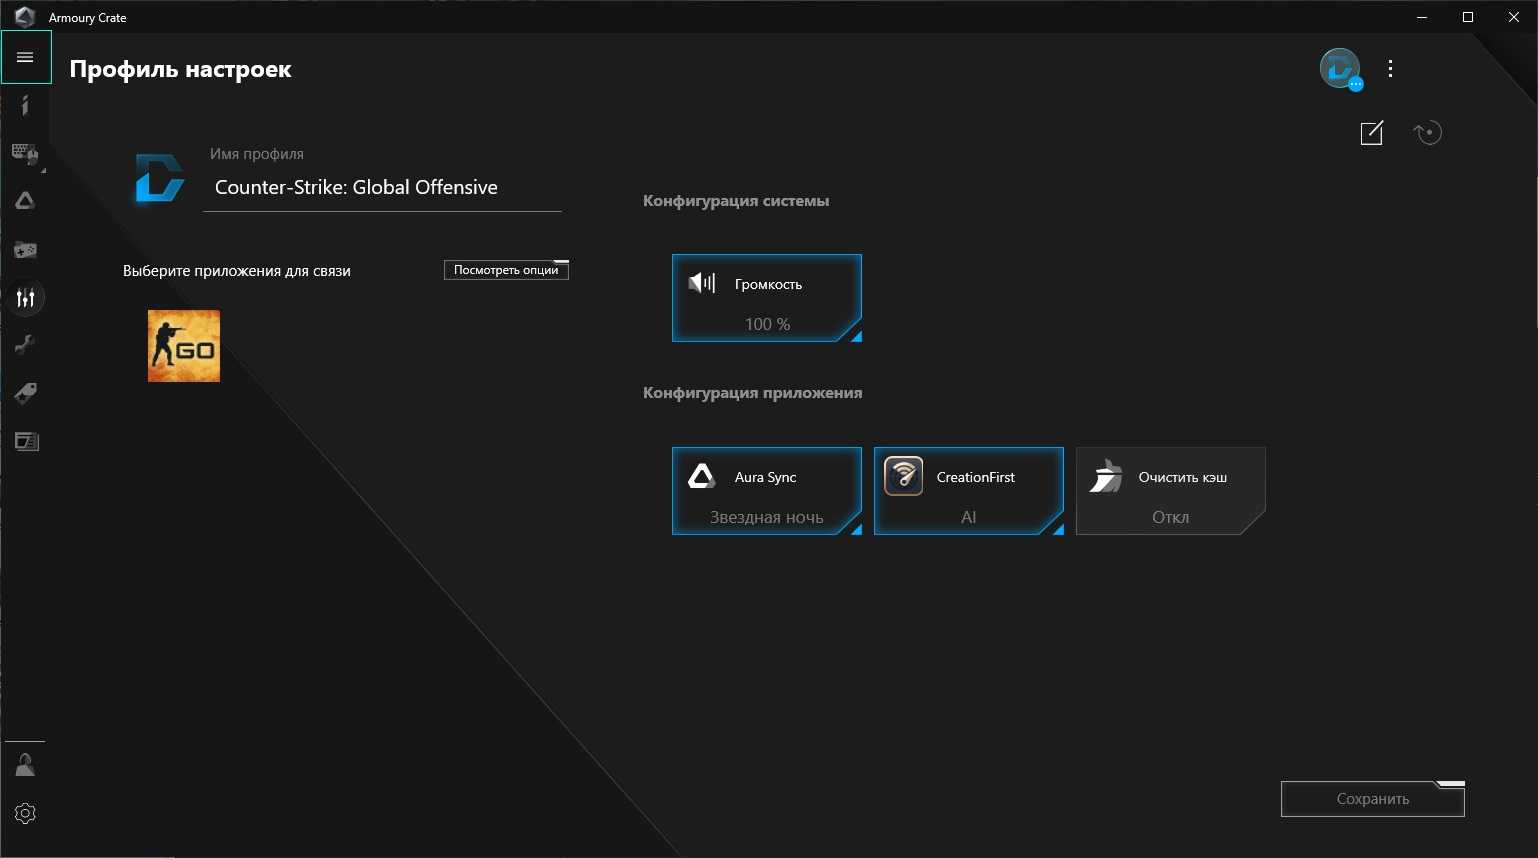Click the edit profile pencil icon

[x=1371, y=133]
